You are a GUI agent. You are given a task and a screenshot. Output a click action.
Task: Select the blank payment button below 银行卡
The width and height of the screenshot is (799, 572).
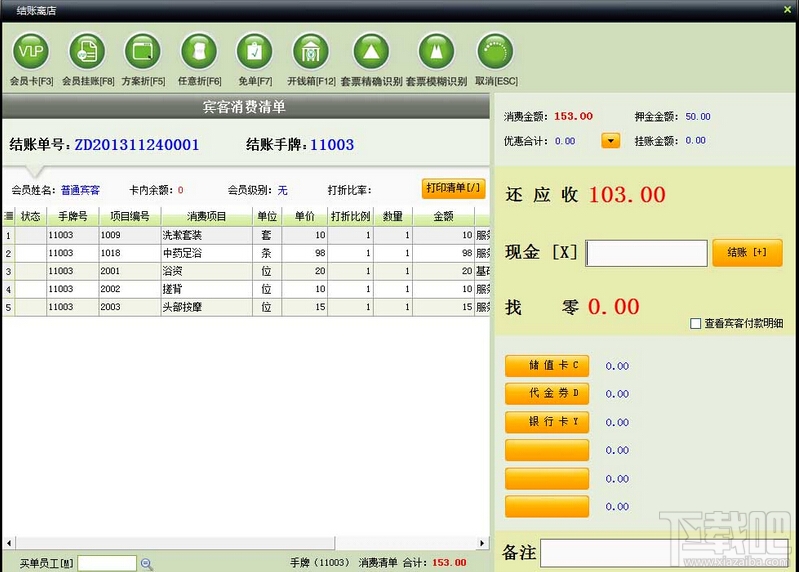tap(547, 450)
